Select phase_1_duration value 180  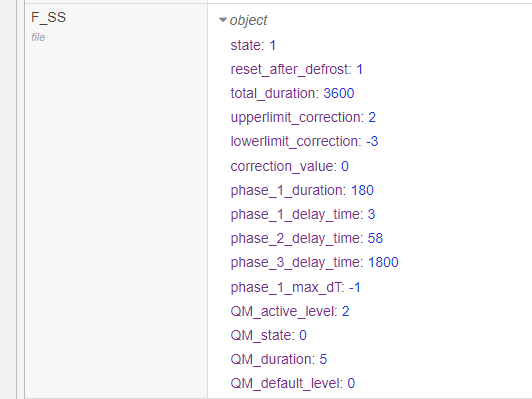[x=362, y=190]
